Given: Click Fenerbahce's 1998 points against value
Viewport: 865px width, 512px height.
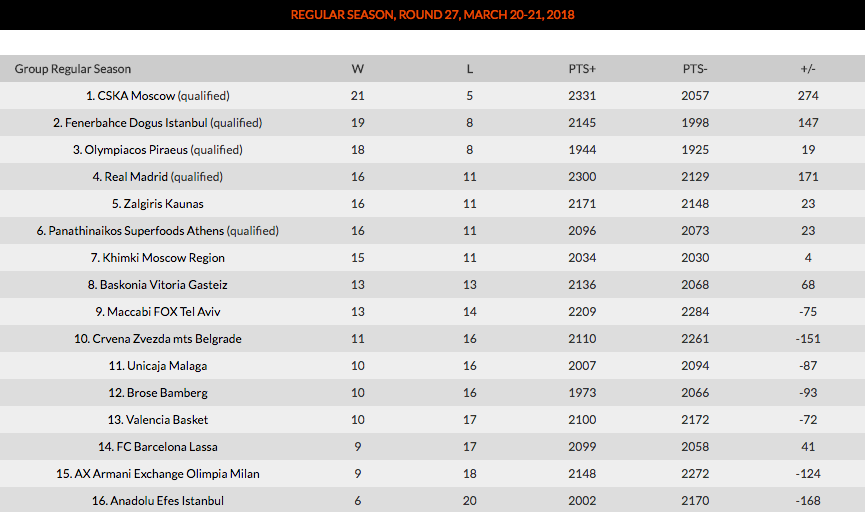Looking at the screenshot, I should tap(695, 123).
